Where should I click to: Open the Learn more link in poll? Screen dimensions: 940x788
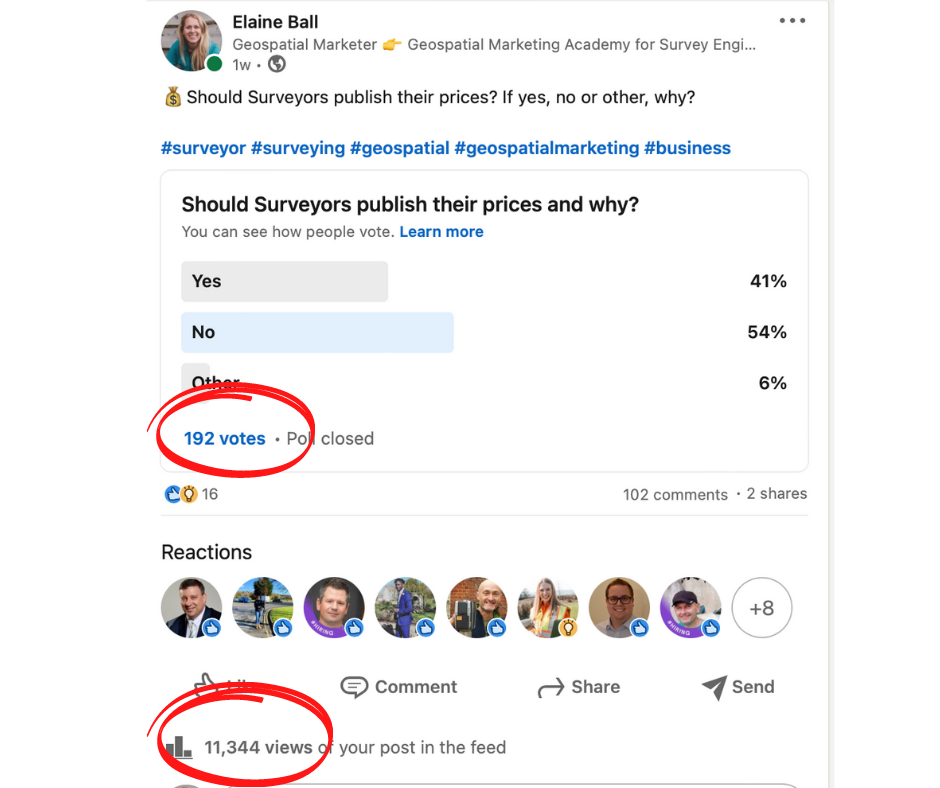441,232
